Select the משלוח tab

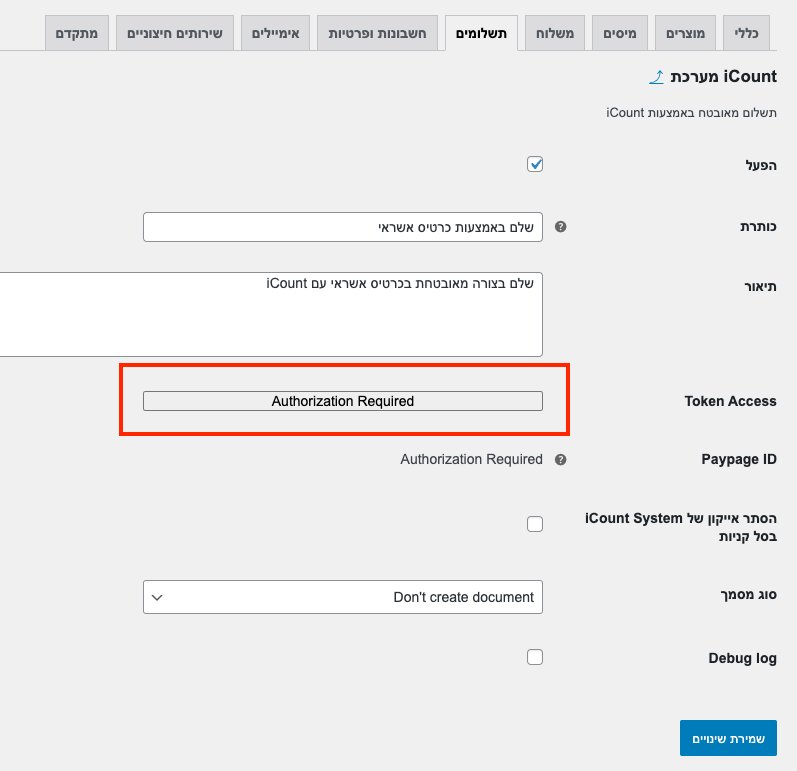[555, 34]
